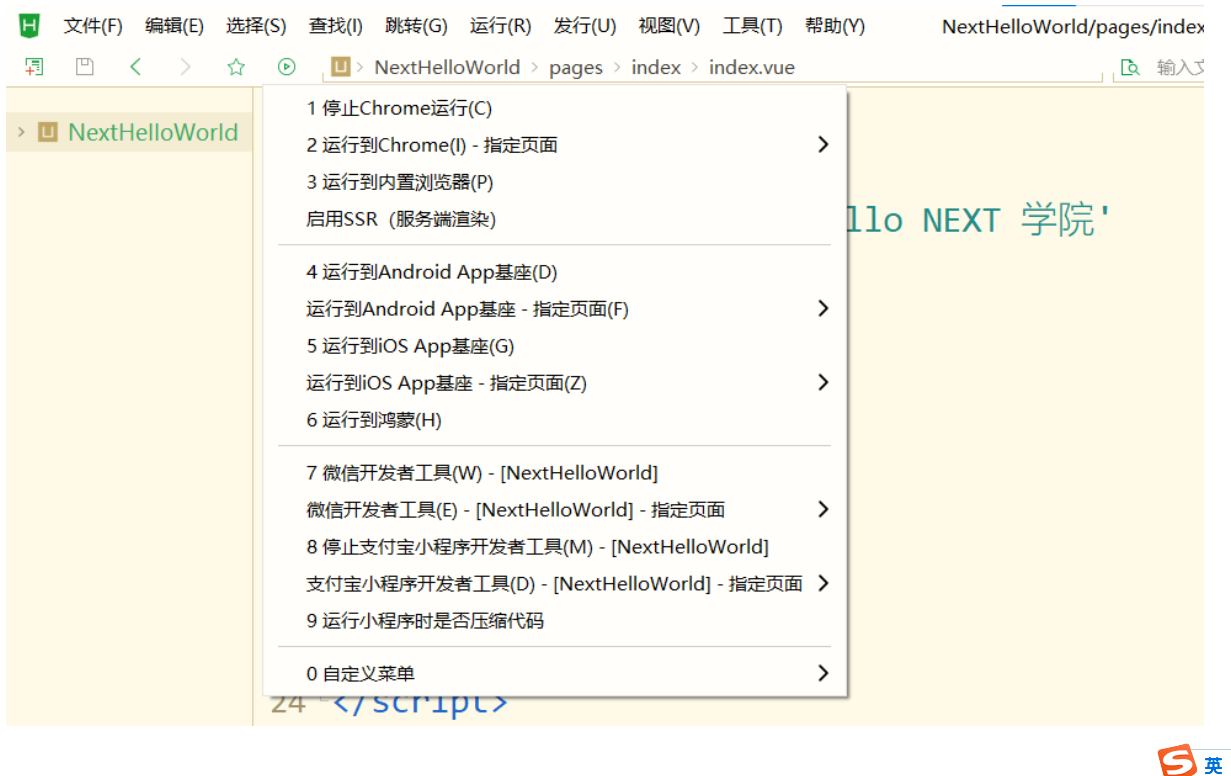The width and height of the screenshot is (1231, 776).
Task: Click the closing script tag on line 24
Action: click(x=420, y=704)
